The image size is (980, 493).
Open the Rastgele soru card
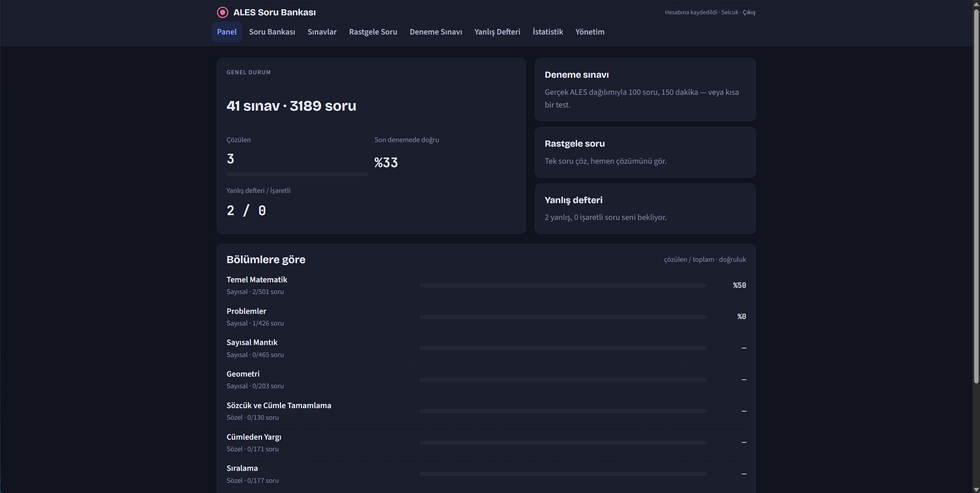[645, 152]
